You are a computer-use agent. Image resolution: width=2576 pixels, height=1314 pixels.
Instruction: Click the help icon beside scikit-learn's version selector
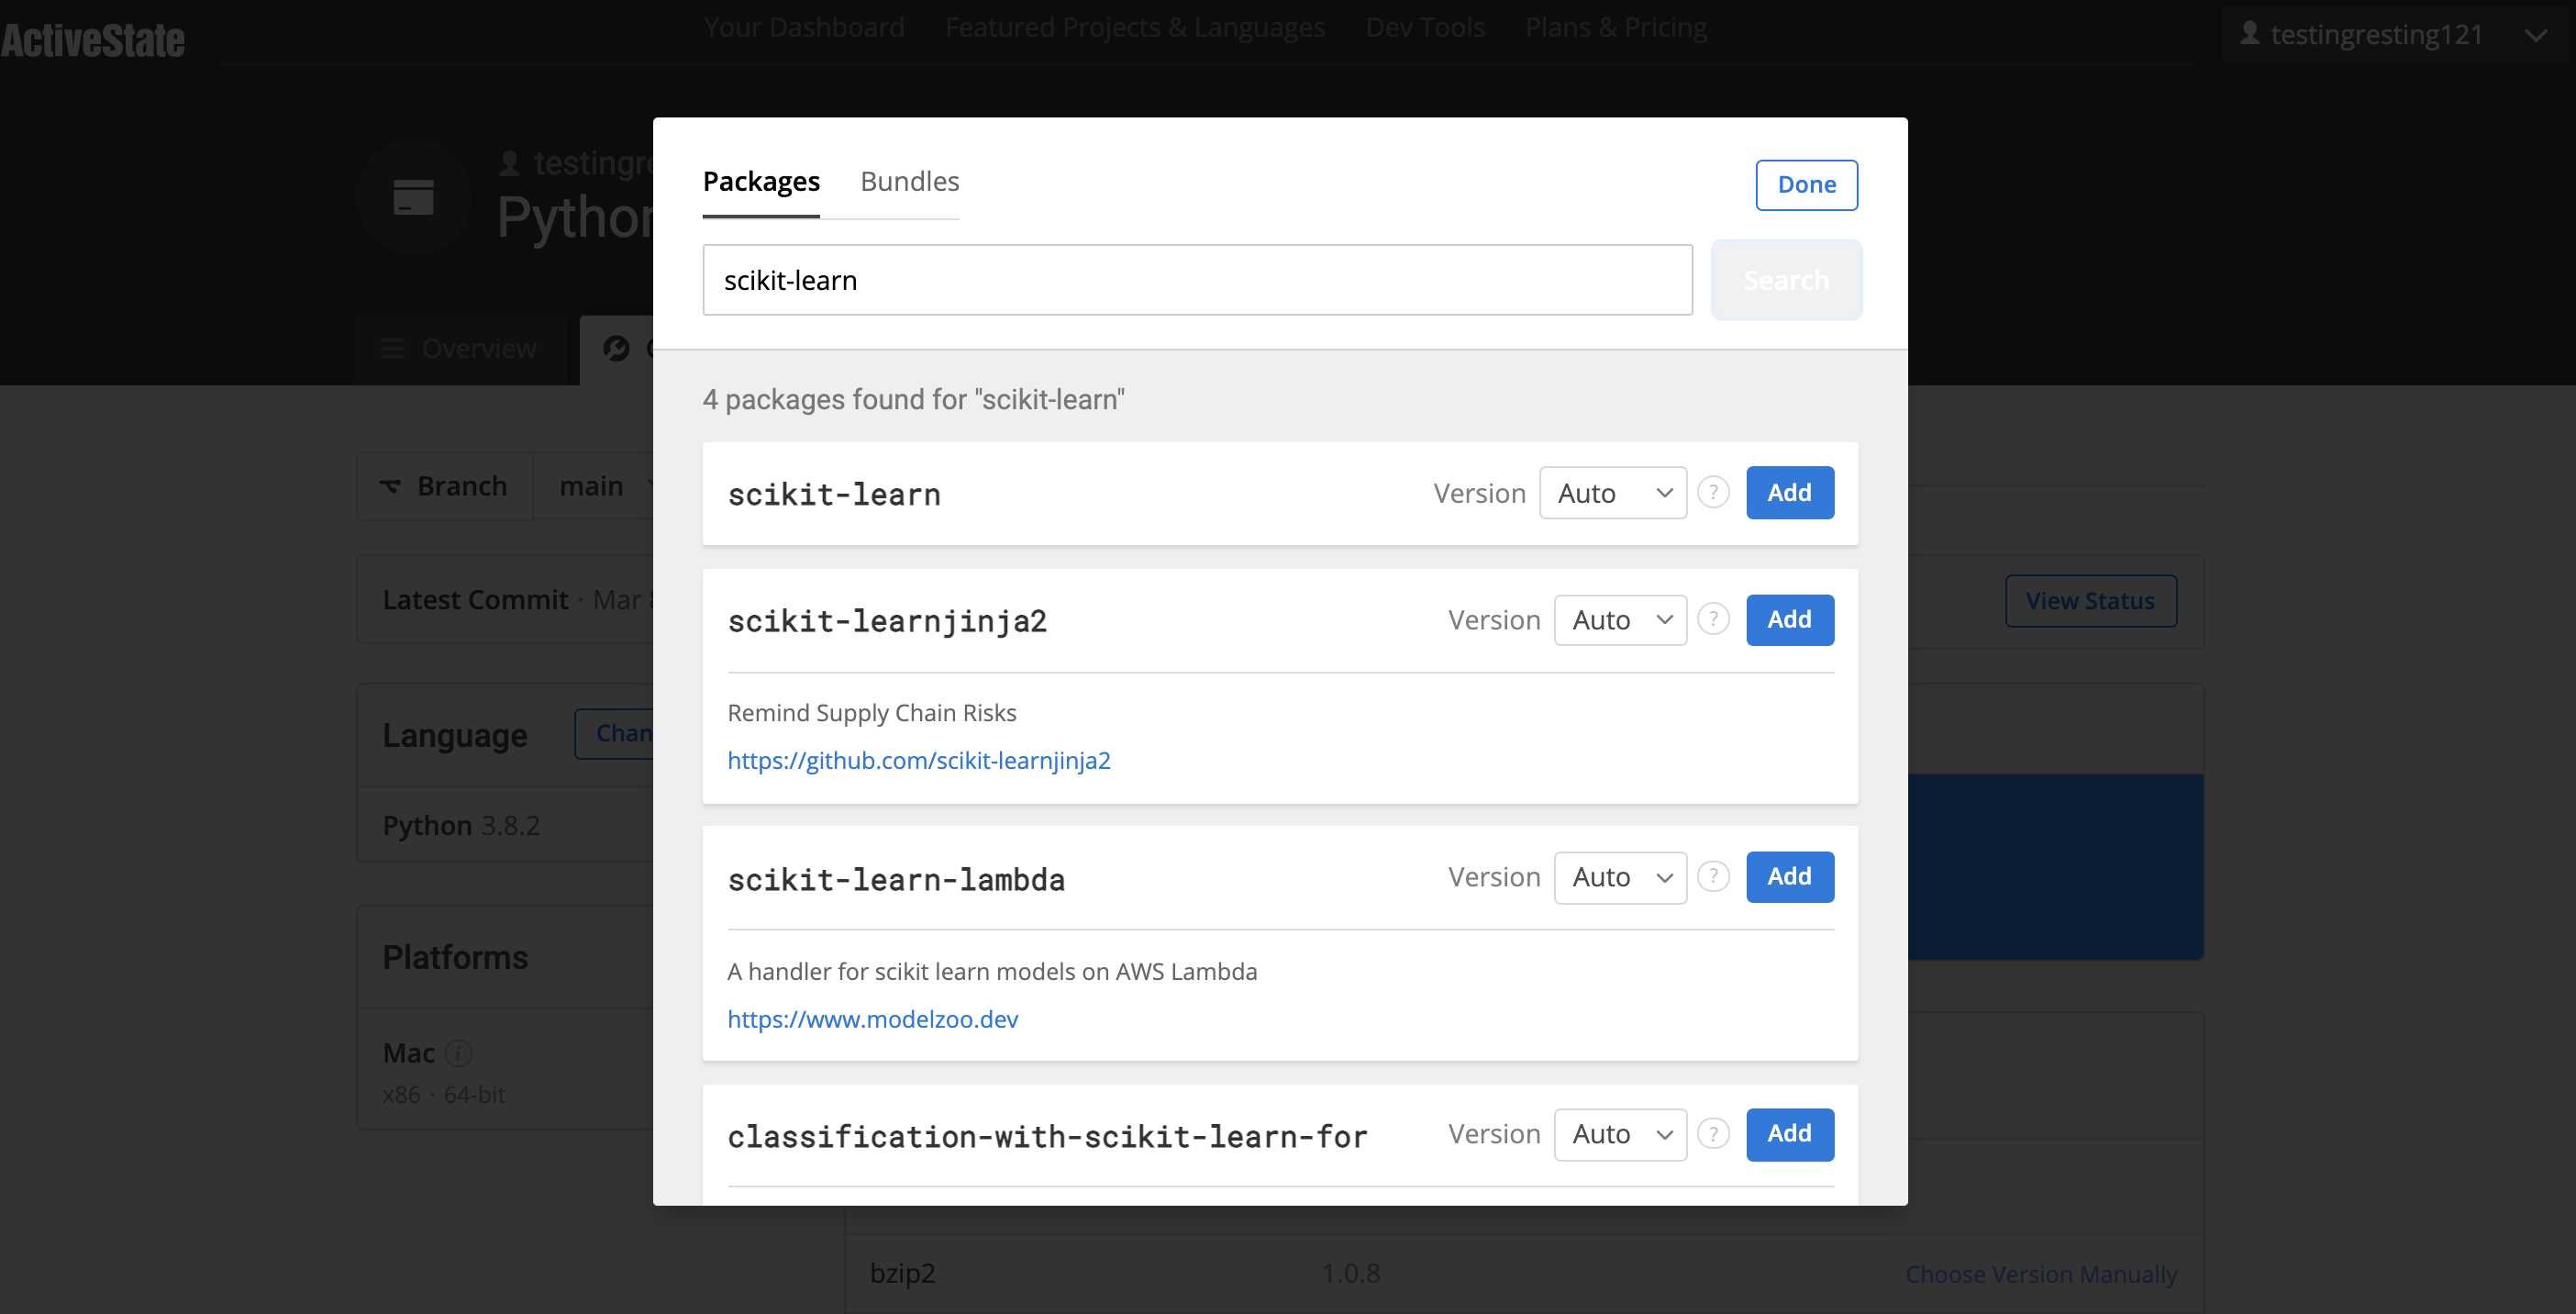tap(1713, 492)
